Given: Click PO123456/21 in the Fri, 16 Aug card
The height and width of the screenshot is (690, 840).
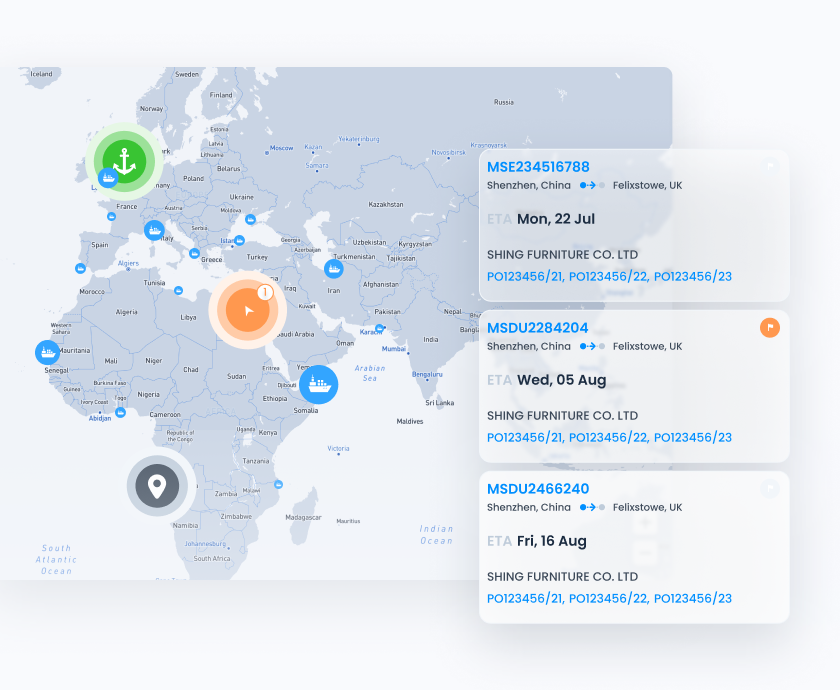Looking at the screenshot, I should click(524, 598).
